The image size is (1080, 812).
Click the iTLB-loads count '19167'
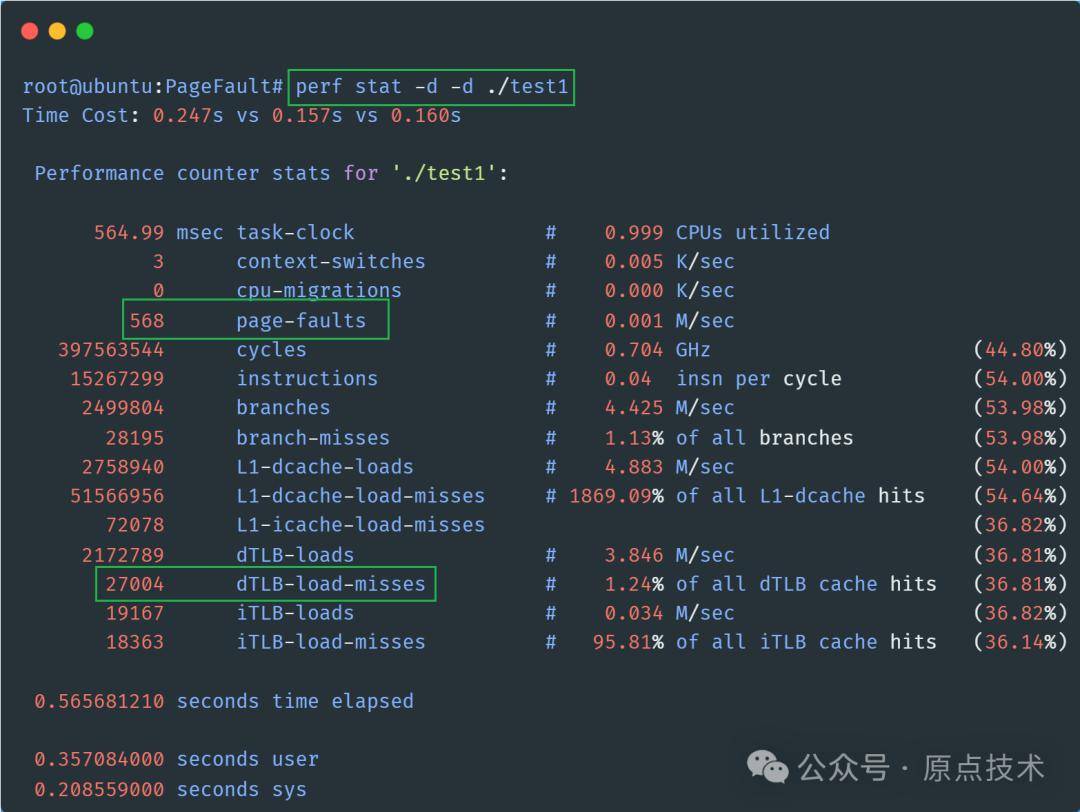tap(135, 612)
